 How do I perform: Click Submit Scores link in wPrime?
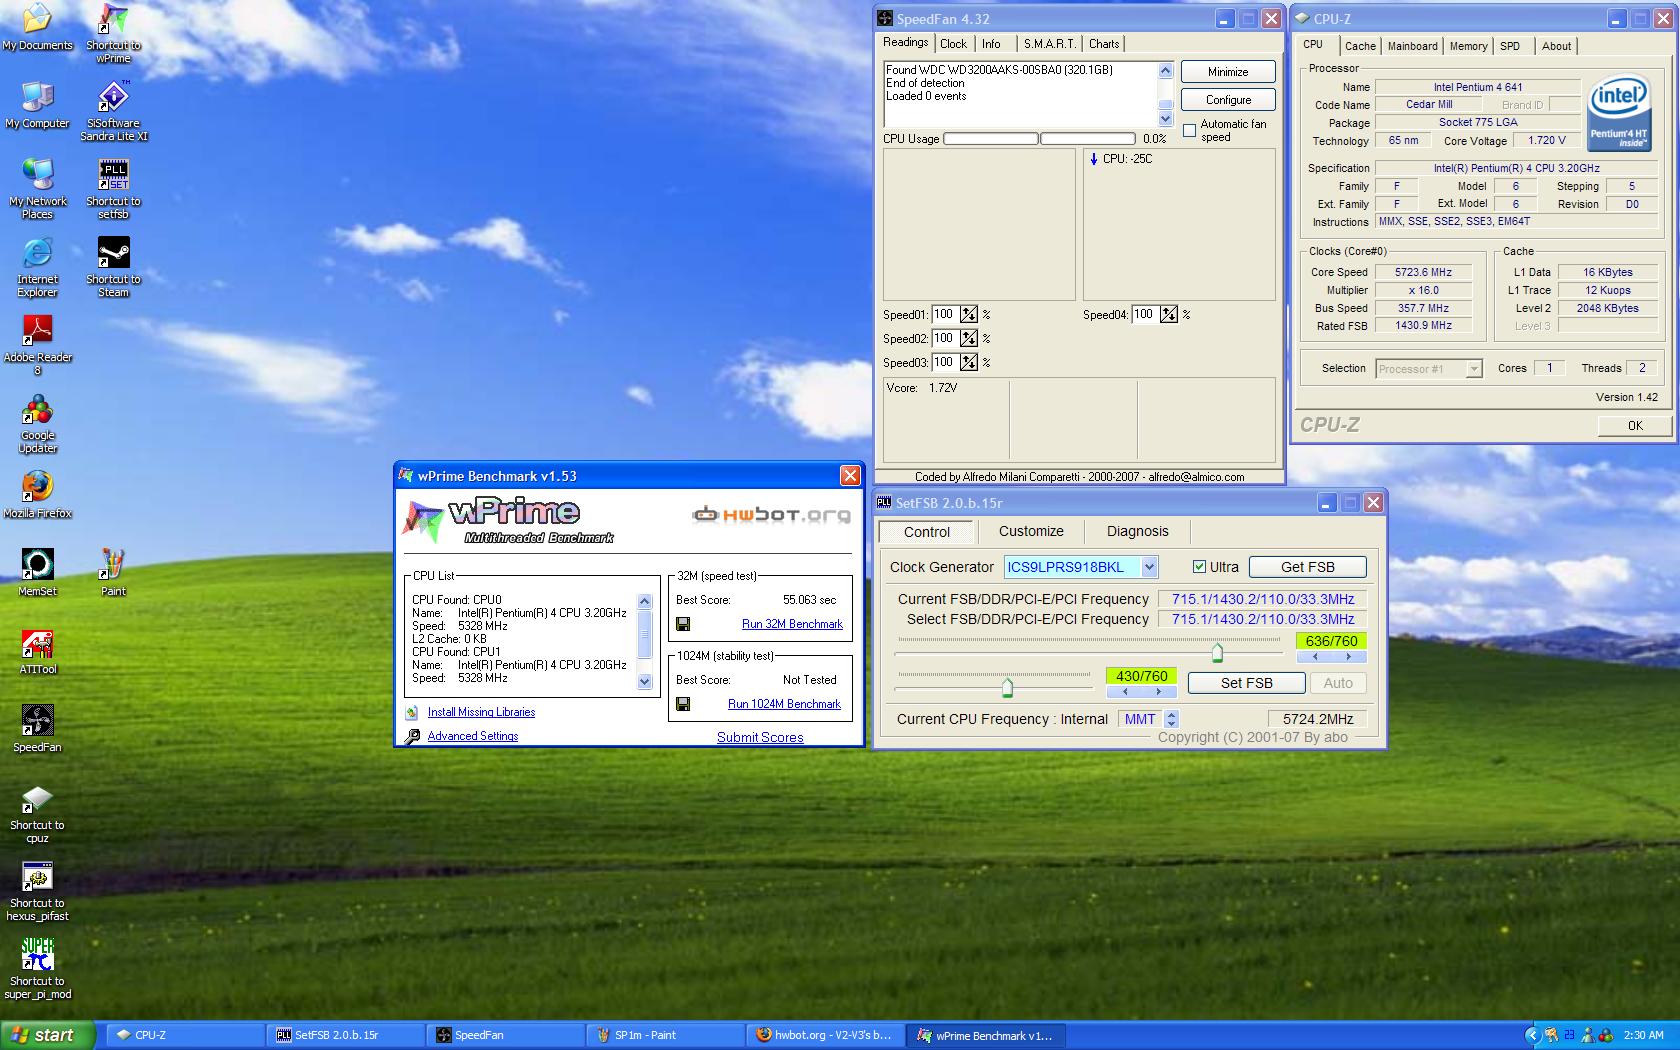tap(760, 737)
